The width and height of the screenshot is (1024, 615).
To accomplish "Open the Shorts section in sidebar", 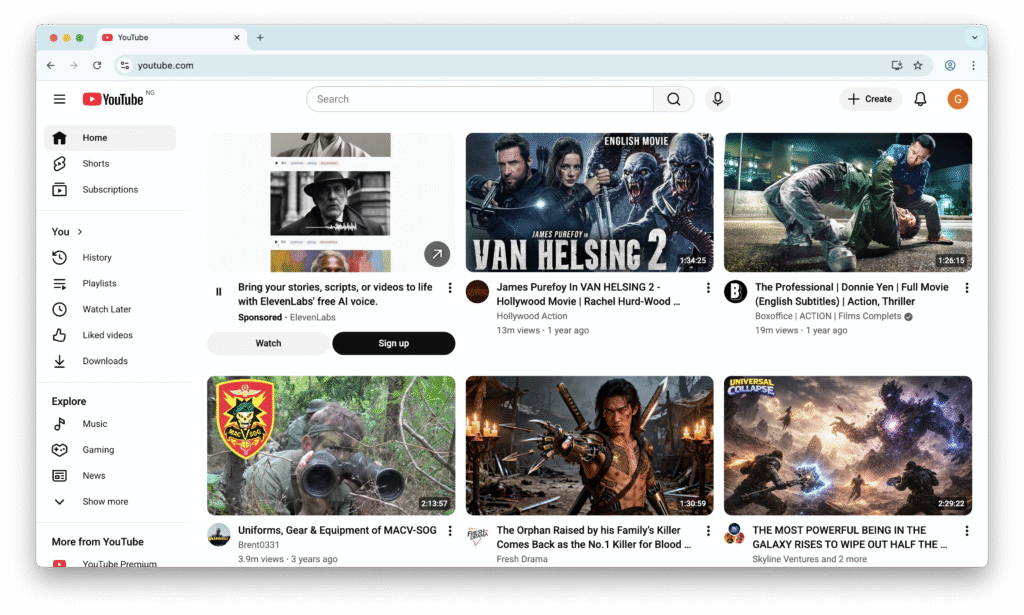I will (96, 164).
